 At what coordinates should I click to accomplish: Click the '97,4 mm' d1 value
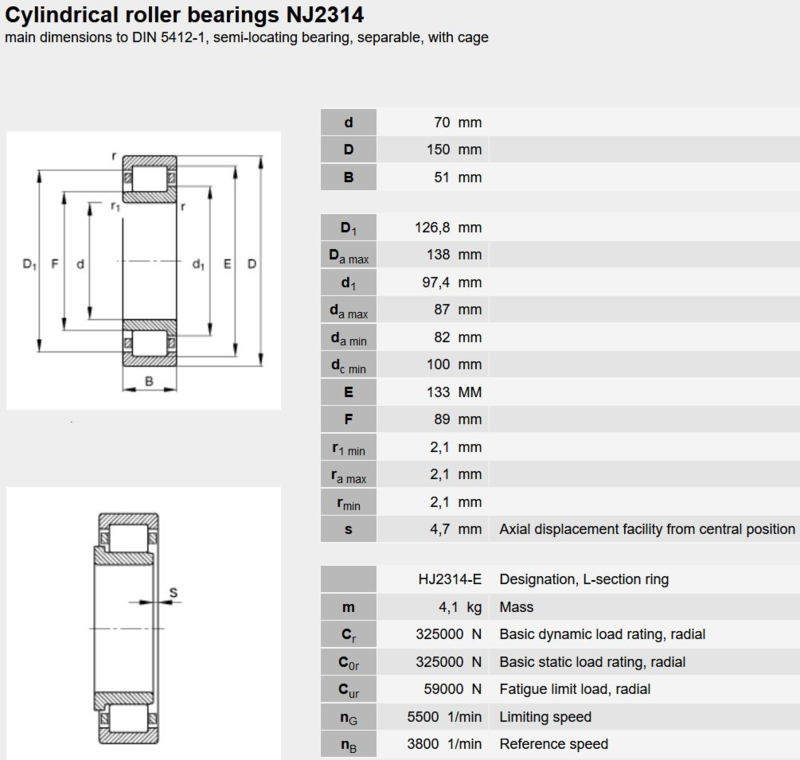(452, 282)
